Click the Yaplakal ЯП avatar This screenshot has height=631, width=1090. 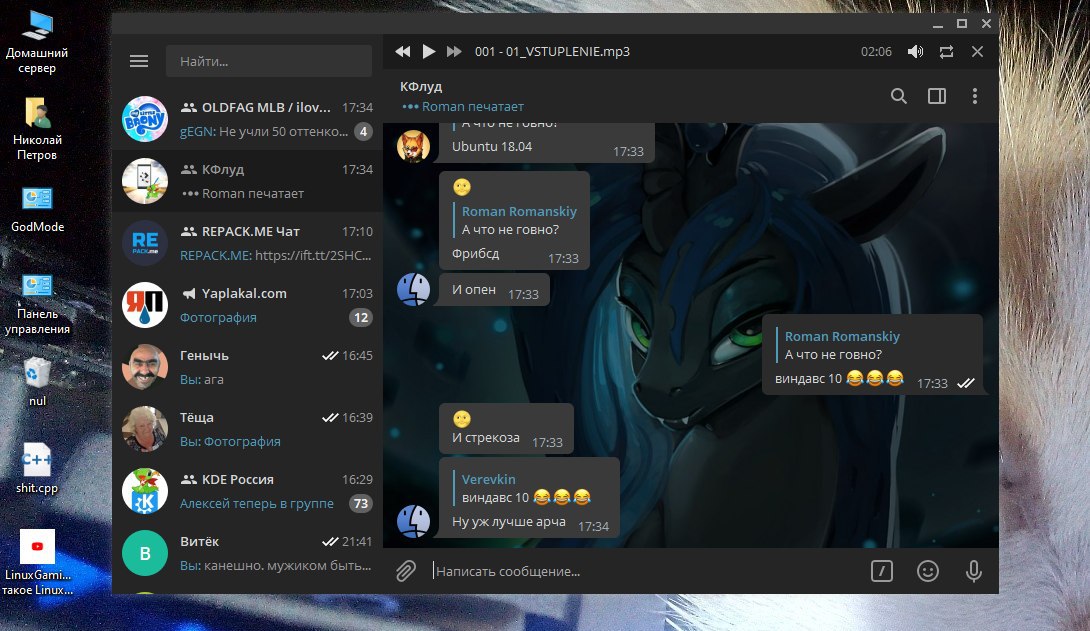pos(145,305)
